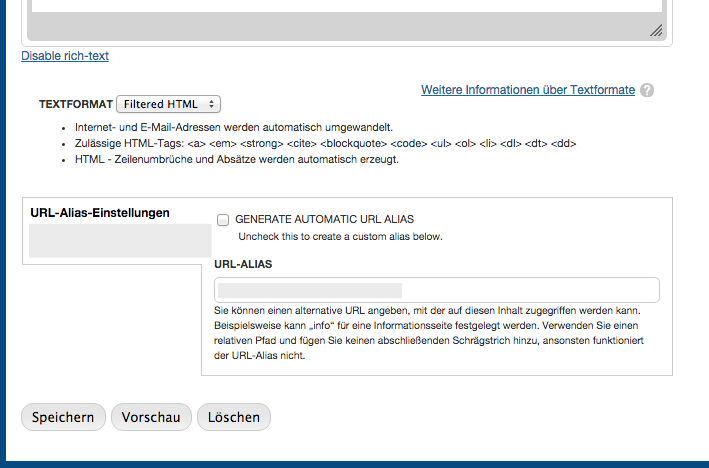Open 'Weitere Informationen über Textformate' link
Screen dimensions: 709x468
(527, 90)
